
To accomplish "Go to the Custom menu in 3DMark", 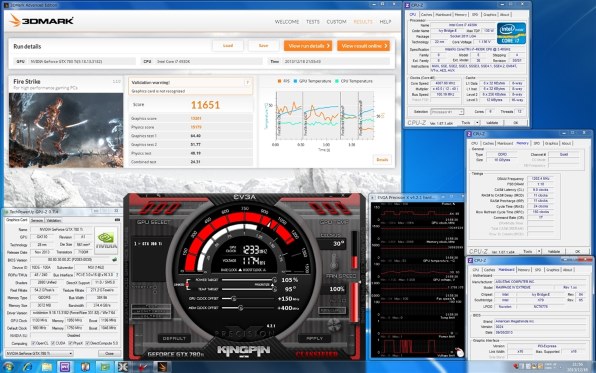I will [x=336, y=22].
